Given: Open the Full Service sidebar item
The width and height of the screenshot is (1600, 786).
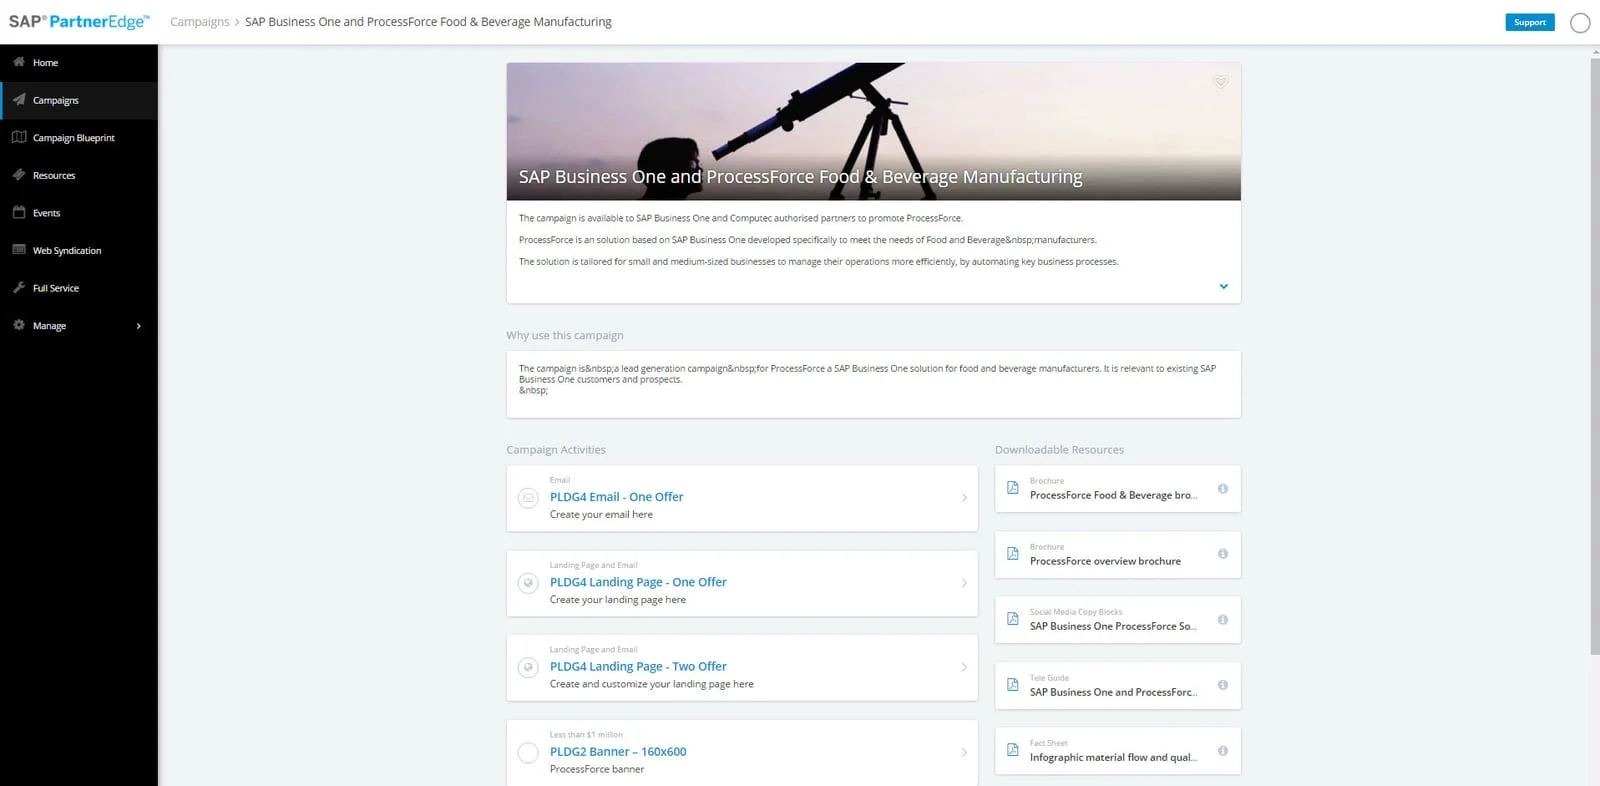Looking at the screenshot, I should pyautogui.click(x=79, y=288).
